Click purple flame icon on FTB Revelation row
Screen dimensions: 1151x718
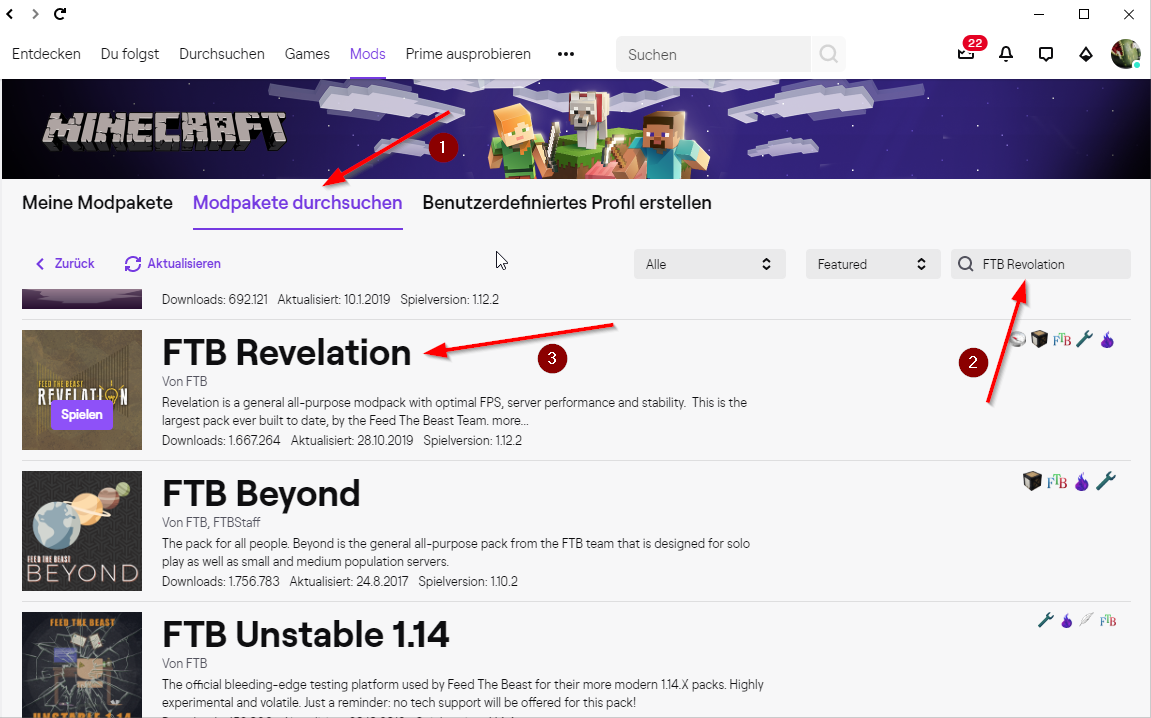coord(1107,339)
